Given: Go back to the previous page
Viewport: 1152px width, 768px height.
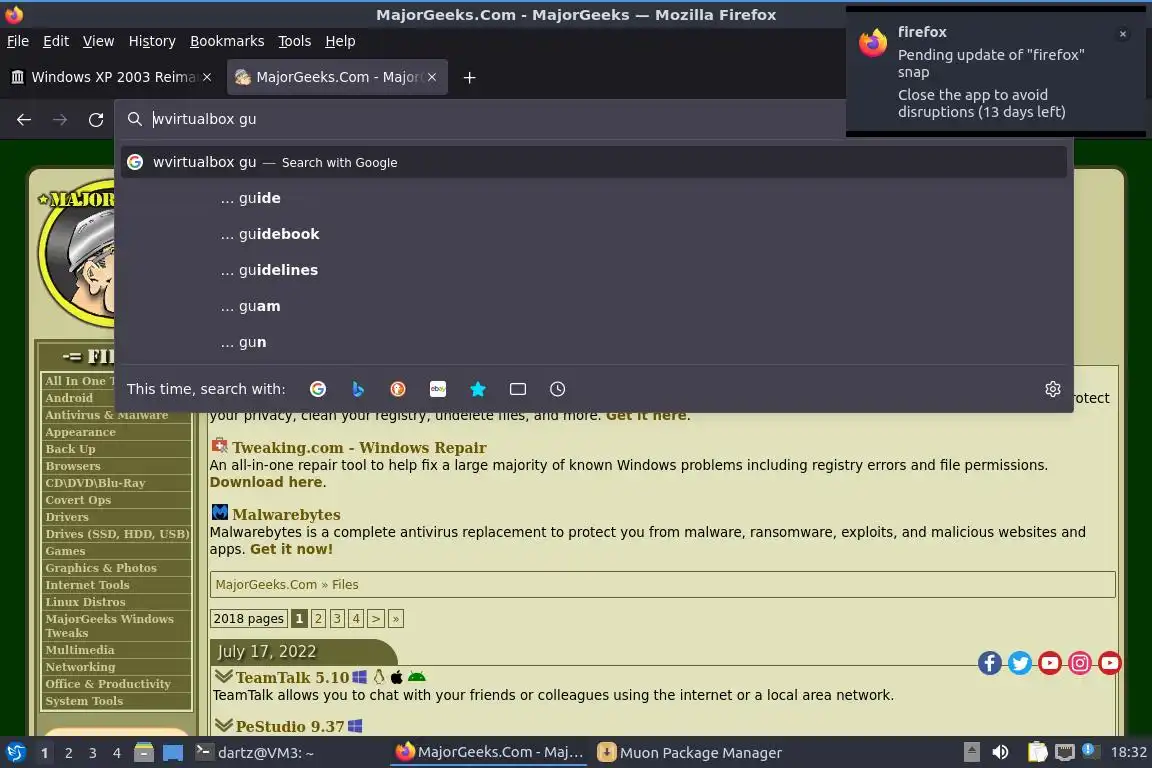Looking at the screenshot, I should coord(24,119).
